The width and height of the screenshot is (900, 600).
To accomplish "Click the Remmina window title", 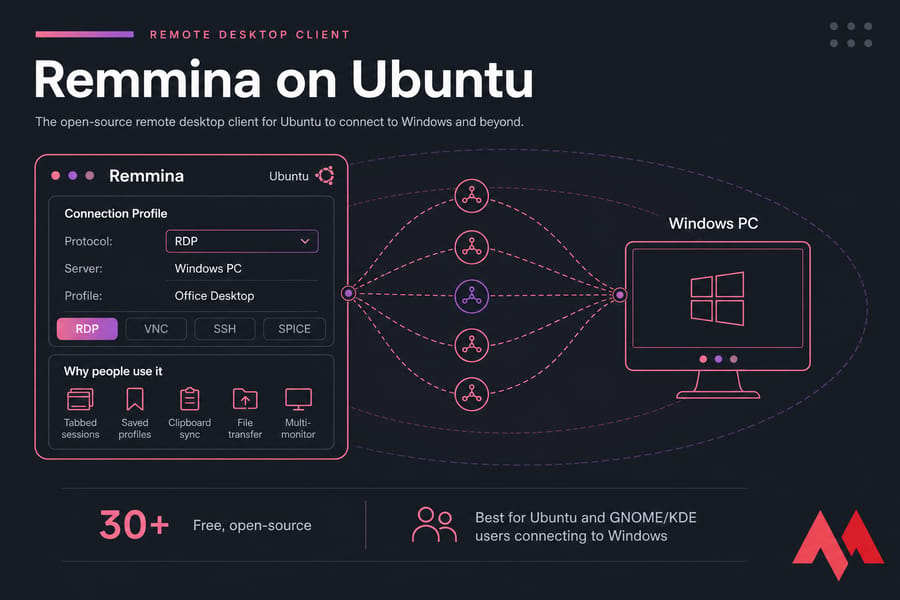I will (x=146, y=176).
